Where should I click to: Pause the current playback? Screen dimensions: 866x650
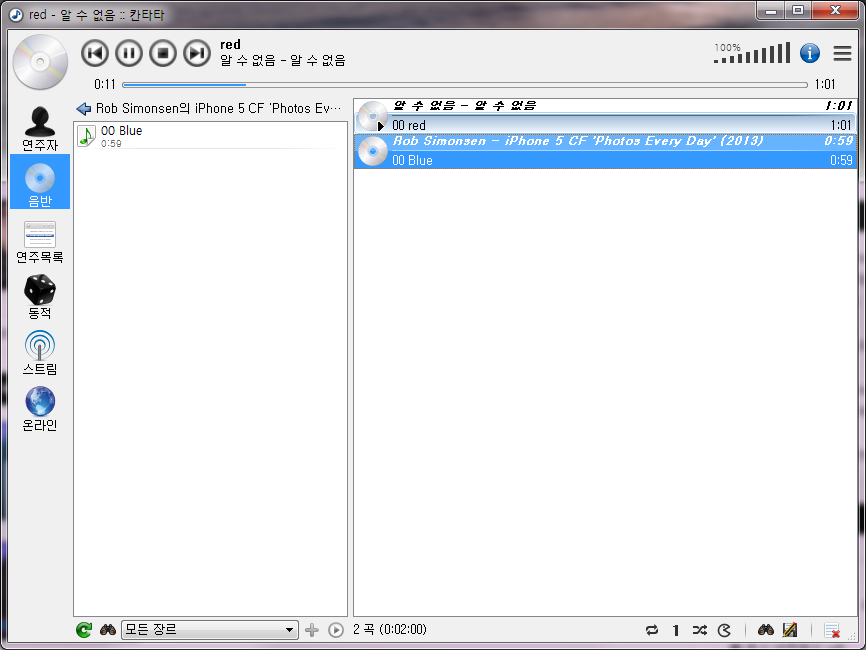pos(129,53)
